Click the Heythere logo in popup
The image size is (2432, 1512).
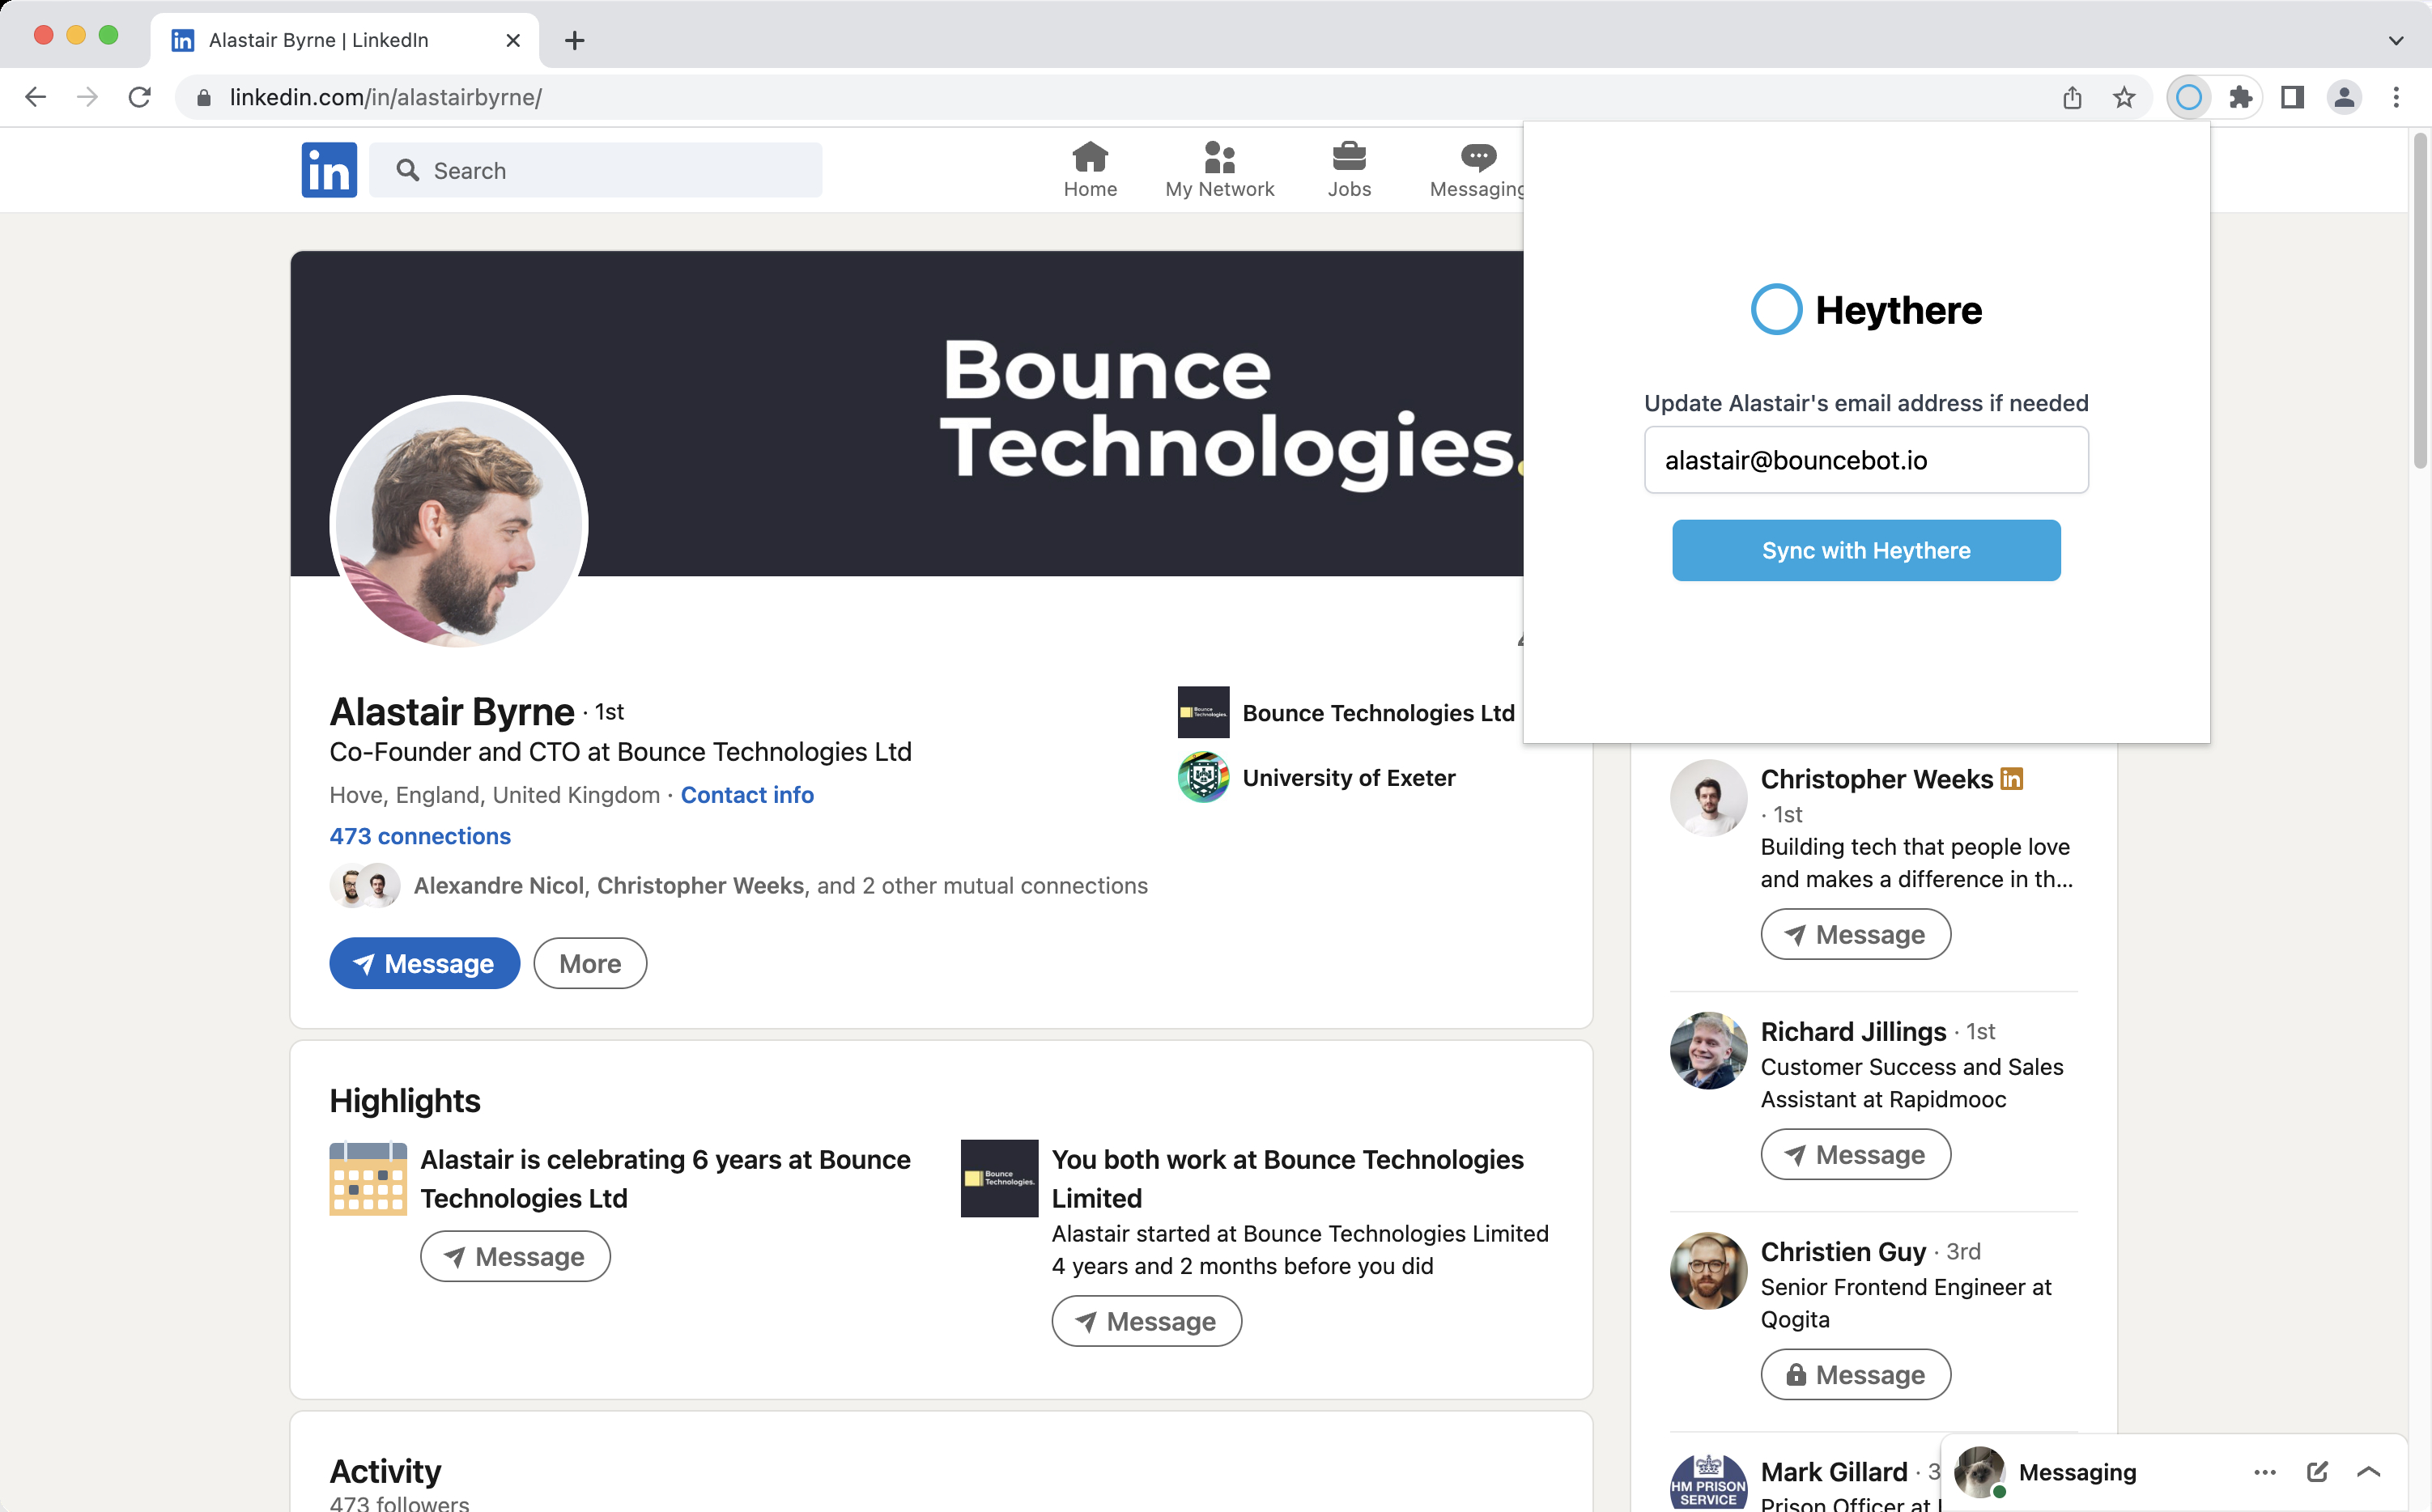(1866, 310)
